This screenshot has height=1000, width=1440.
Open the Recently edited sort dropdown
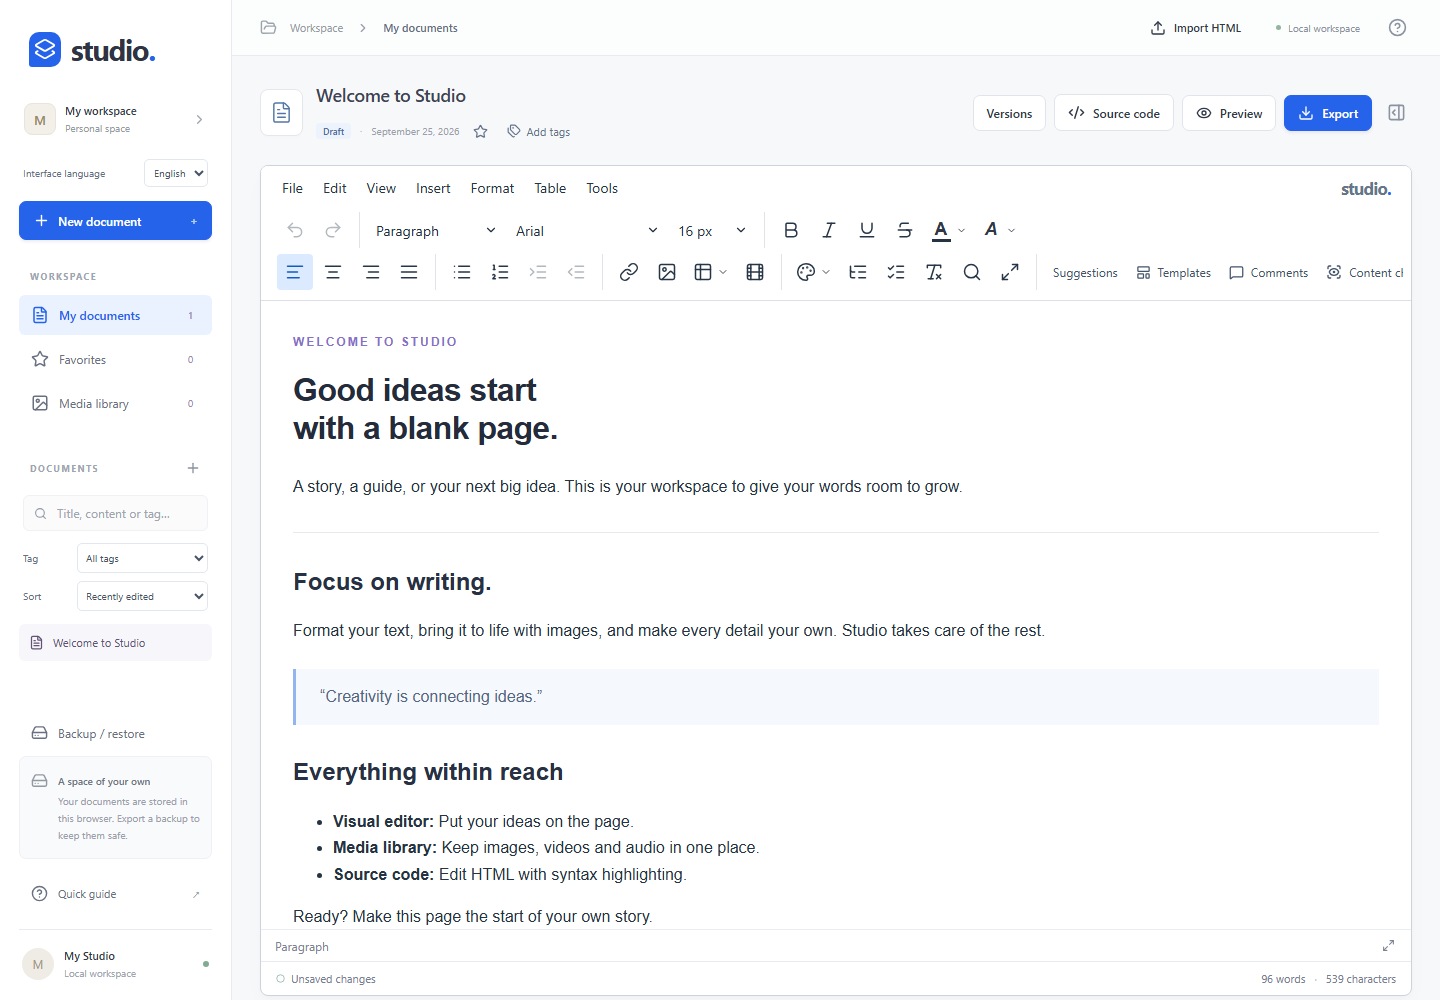point(142,596)
